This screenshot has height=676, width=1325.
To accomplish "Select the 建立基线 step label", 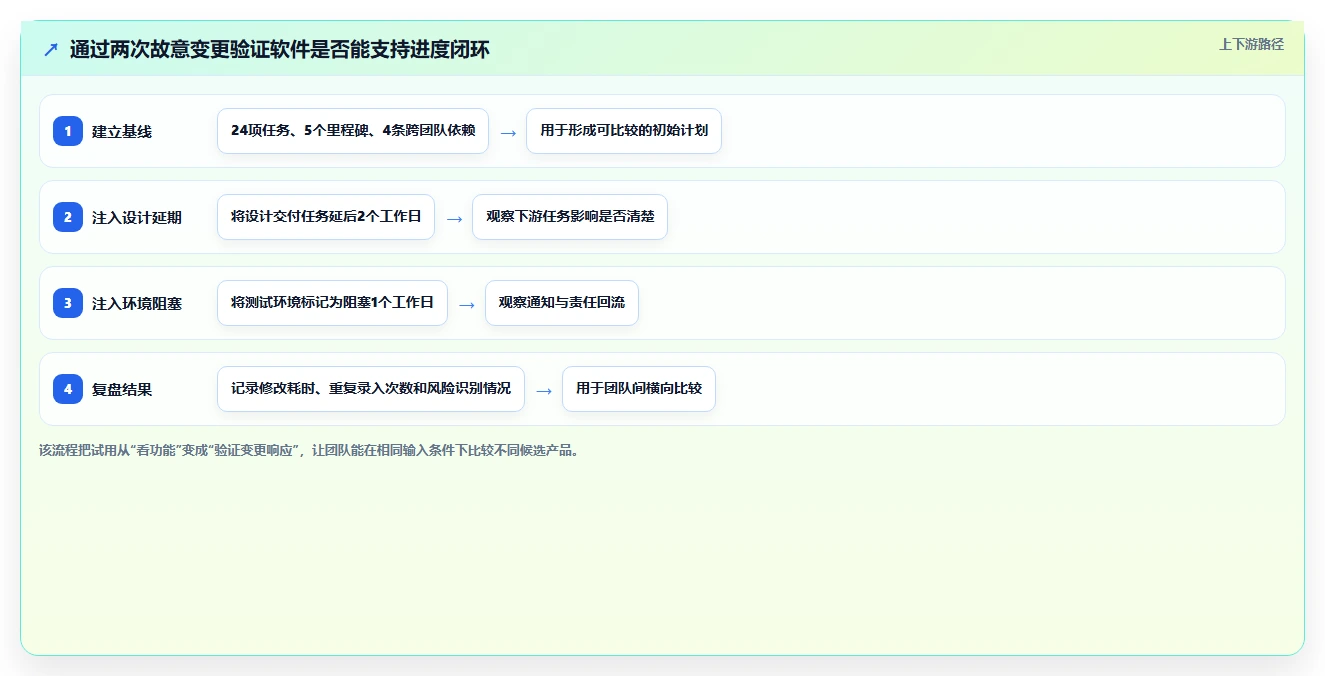I will (122, 131).
